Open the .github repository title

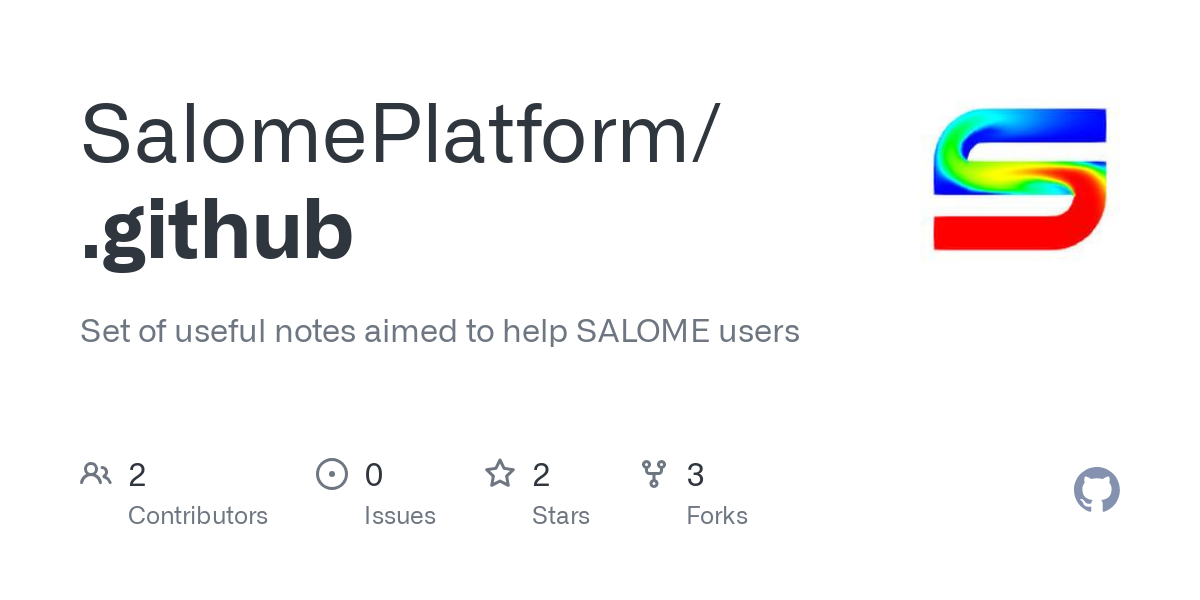click(217, 230)
